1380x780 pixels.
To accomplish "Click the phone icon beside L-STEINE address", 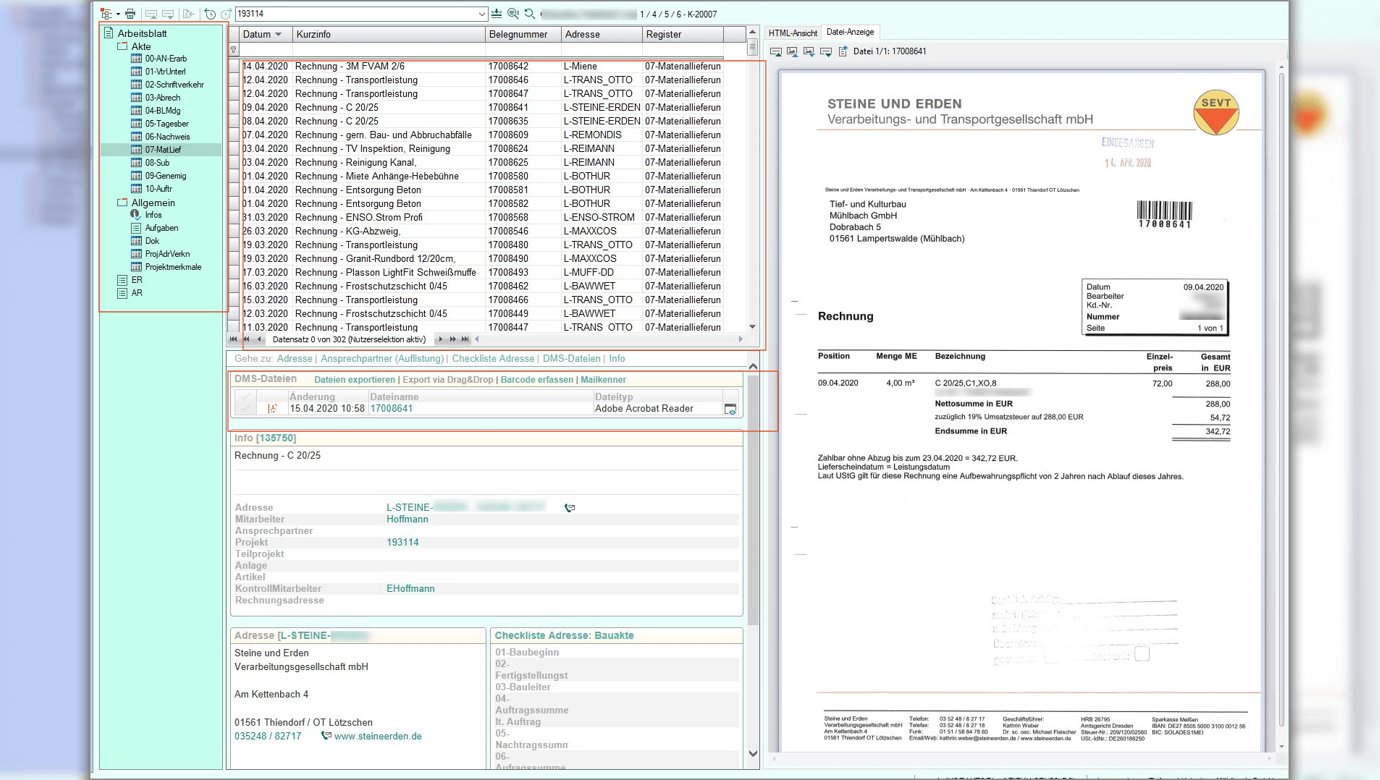I will pyautogui.click(x=570, y=508).
